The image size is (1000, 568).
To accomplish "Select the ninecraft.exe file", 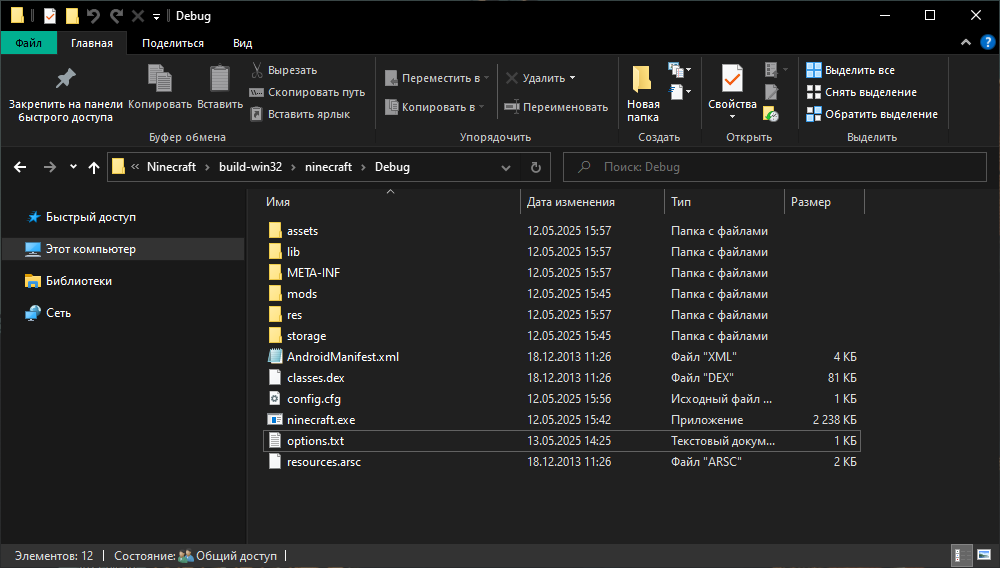I will 320,420.
